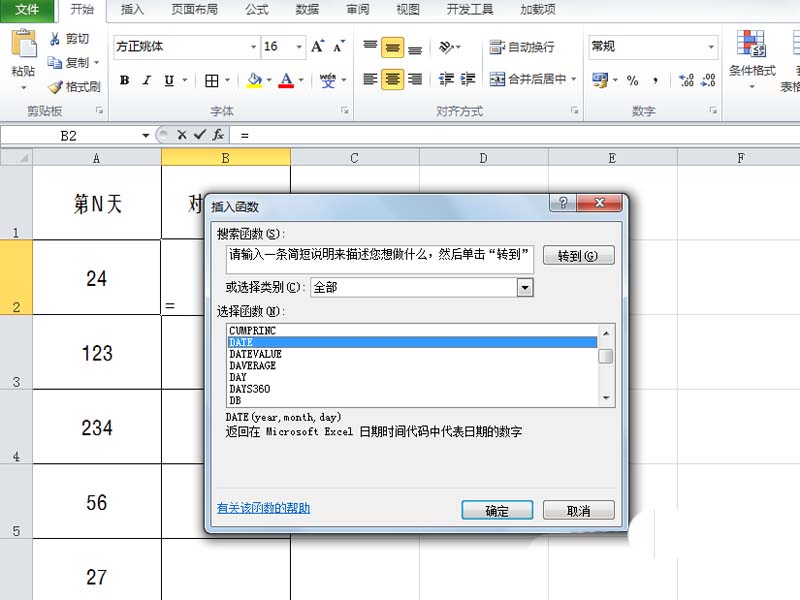800x600 pixels.
Task: Expand the Name Box dropdown arrow
Action: 145,136
